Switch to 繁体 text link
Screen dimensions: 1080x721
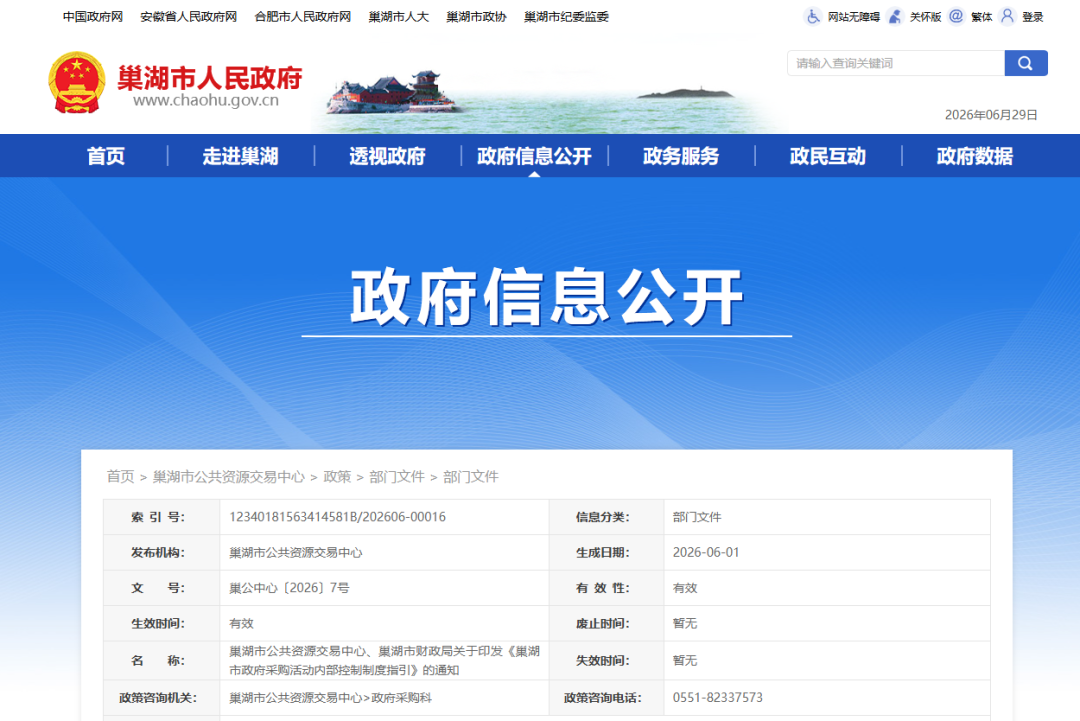[982, 17]
